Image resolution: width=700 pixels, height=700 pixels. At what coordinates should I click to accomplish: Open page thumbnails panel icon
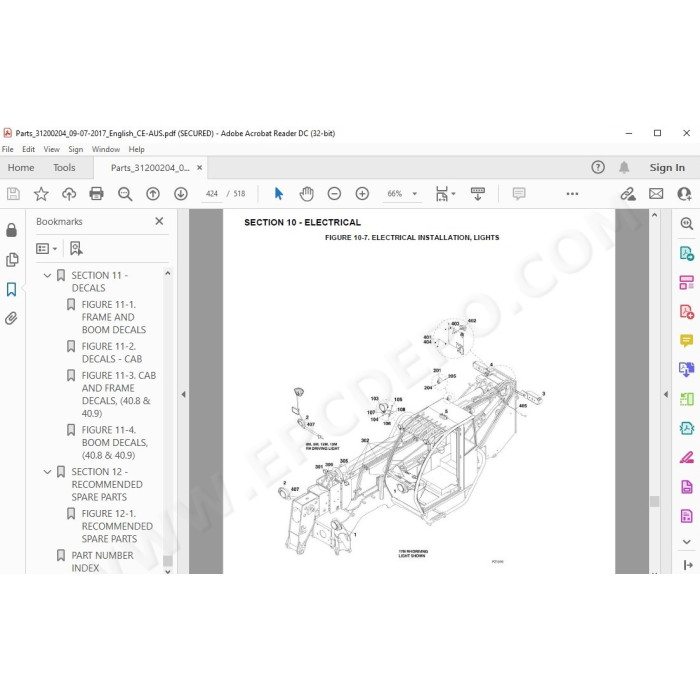pos(12,259)
